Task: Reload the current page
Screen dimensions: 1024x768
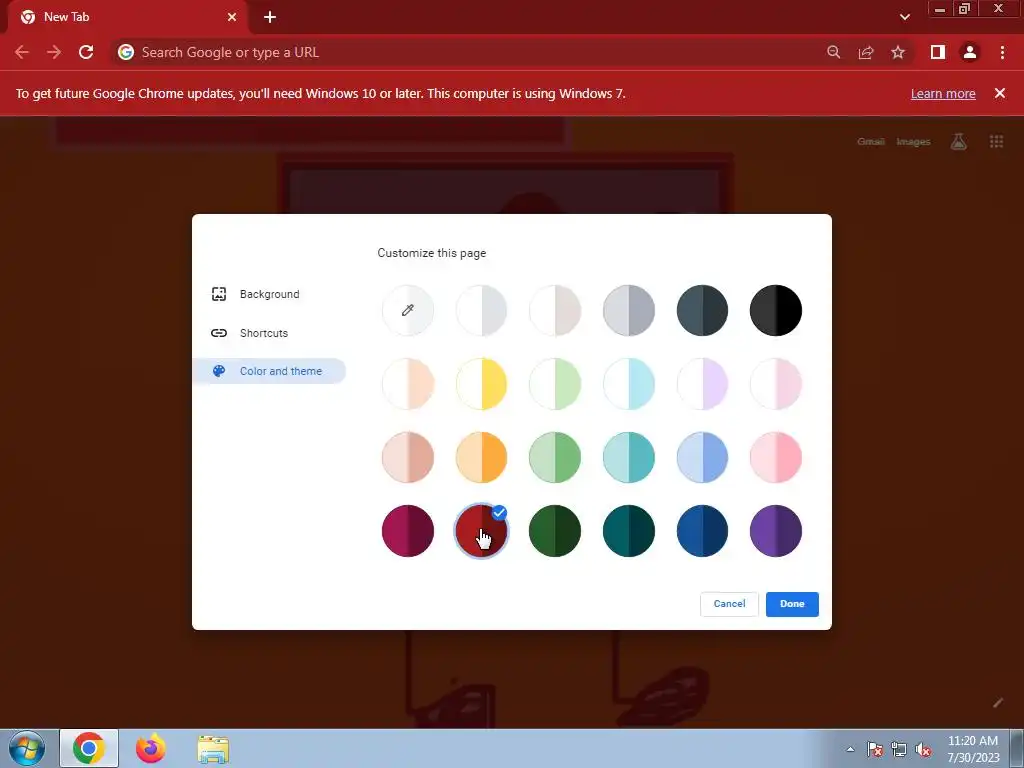Action: coord(86,52)
